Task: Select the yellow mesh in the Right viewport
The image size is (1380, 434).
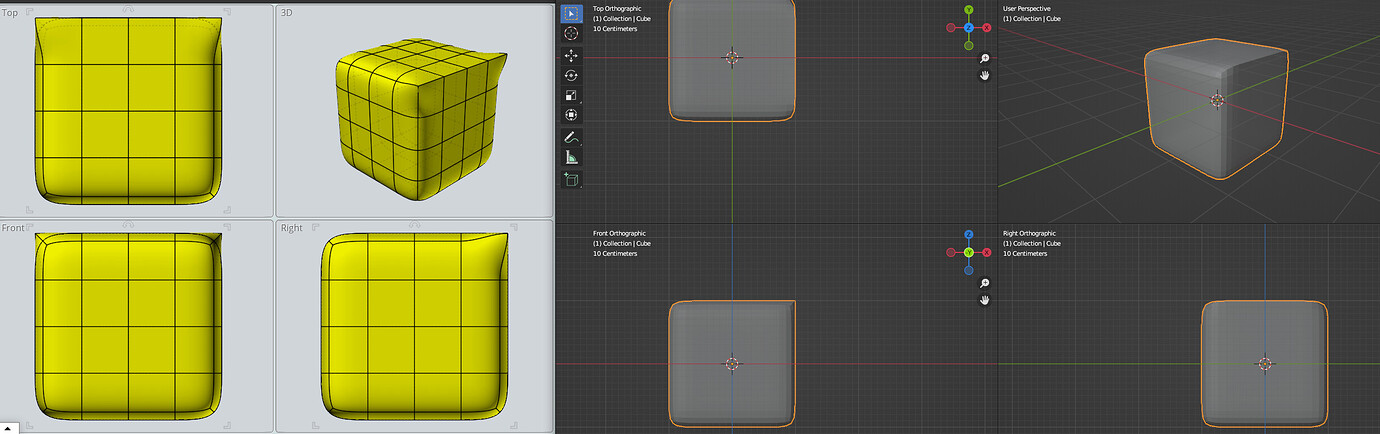Action: (414, 326)
